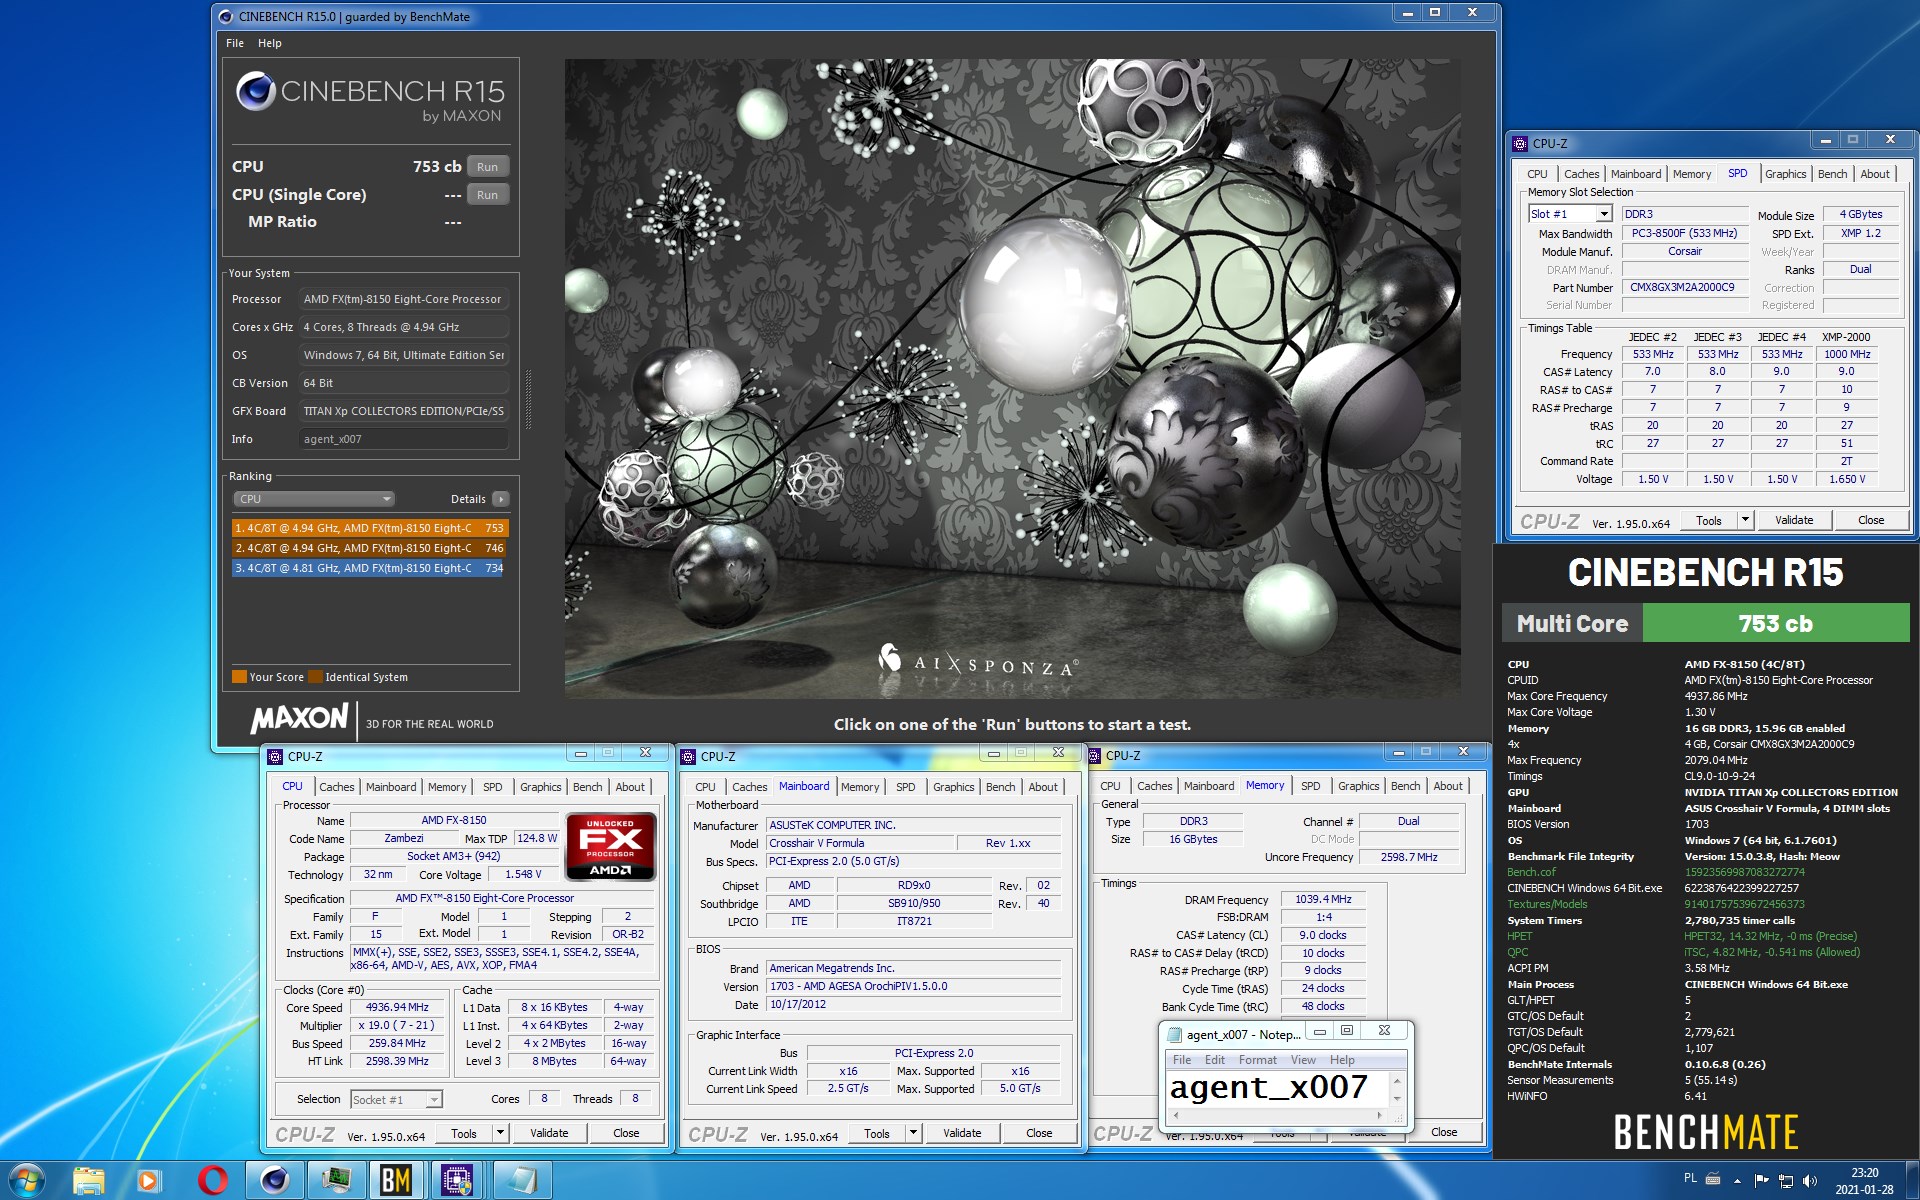This screenshot has height=1200, width=1920.
Task: Open BenchMate BM taskbar icon
Action: click(396, 1181)
